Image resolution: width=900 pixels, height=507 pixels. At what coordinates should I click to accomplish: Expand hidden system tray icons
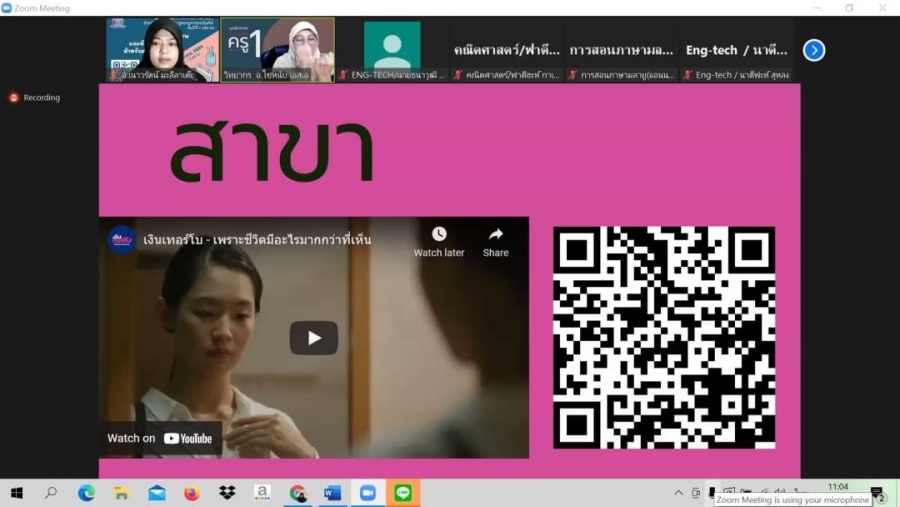pyautogui.click(x=679, y=493)
